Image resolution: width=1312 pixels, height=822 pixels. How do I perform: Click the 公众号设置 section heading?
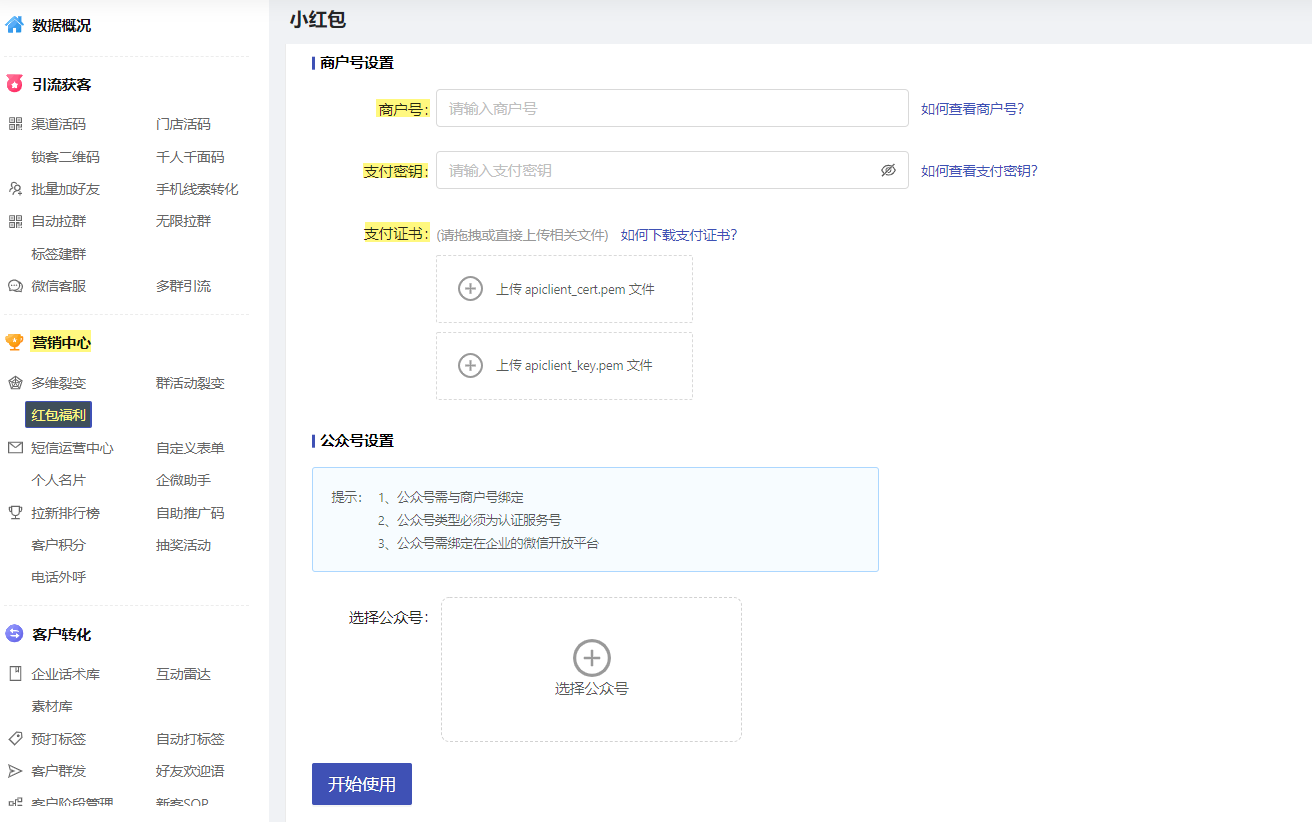[x=357, y=440]
